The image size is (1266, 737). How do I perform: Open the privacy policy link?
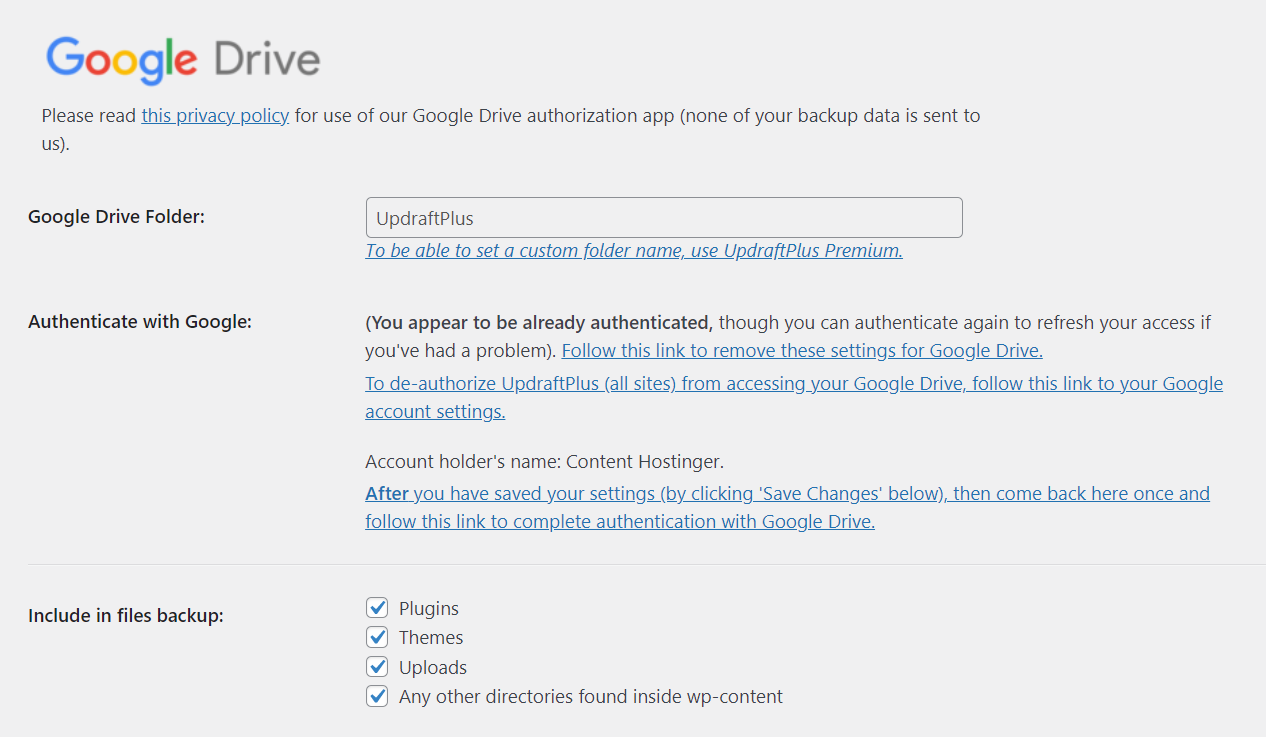click(x=215, y=115)
